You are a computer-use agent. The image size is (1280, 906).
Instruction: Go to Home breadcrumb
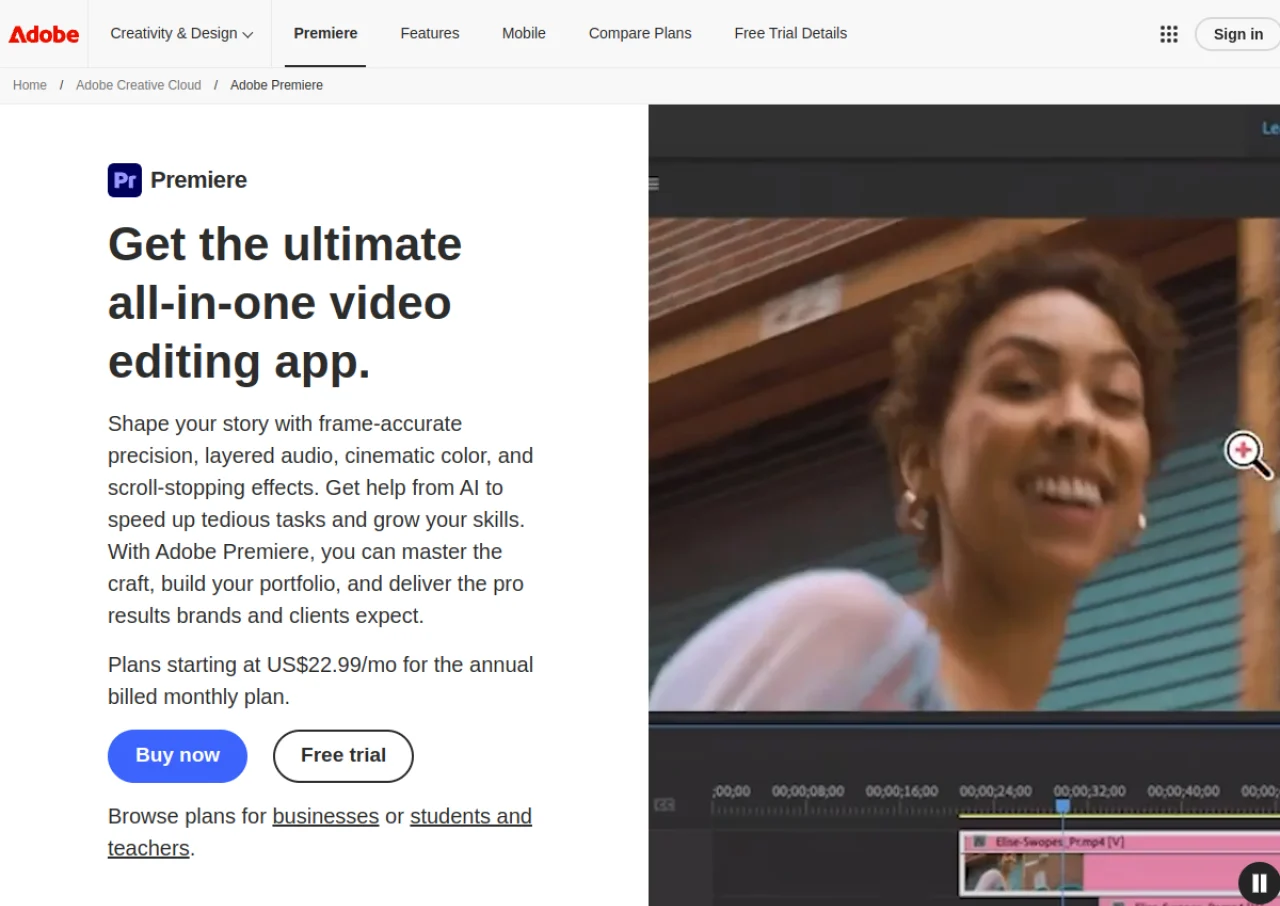point(30,85)
